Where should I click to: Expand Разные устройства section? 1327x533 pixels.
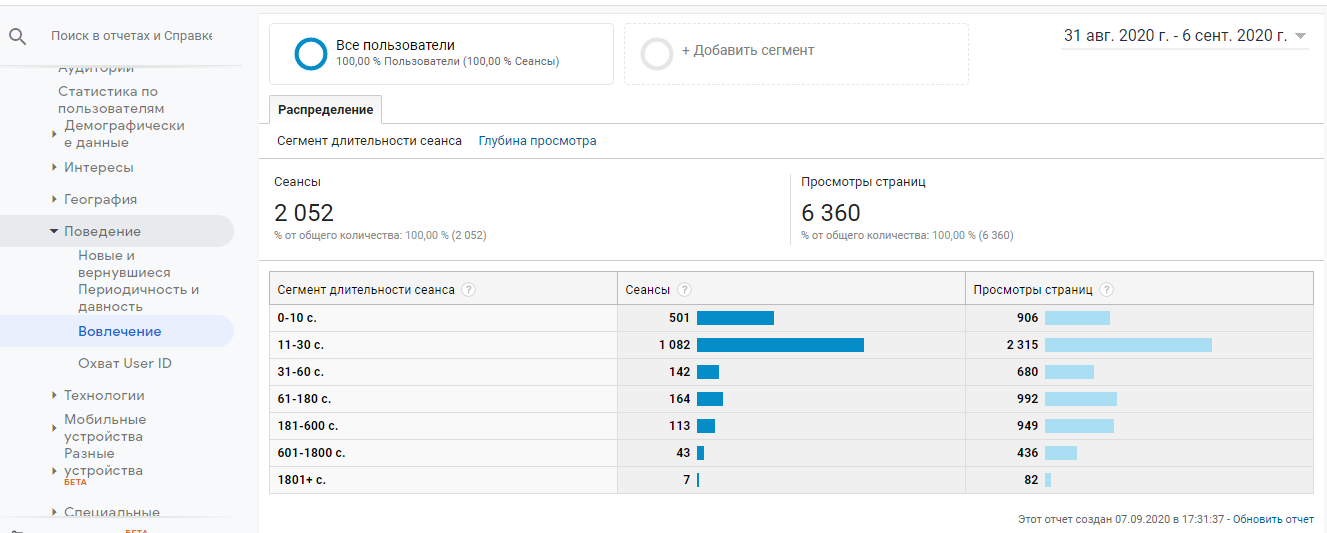click(54, 470)
